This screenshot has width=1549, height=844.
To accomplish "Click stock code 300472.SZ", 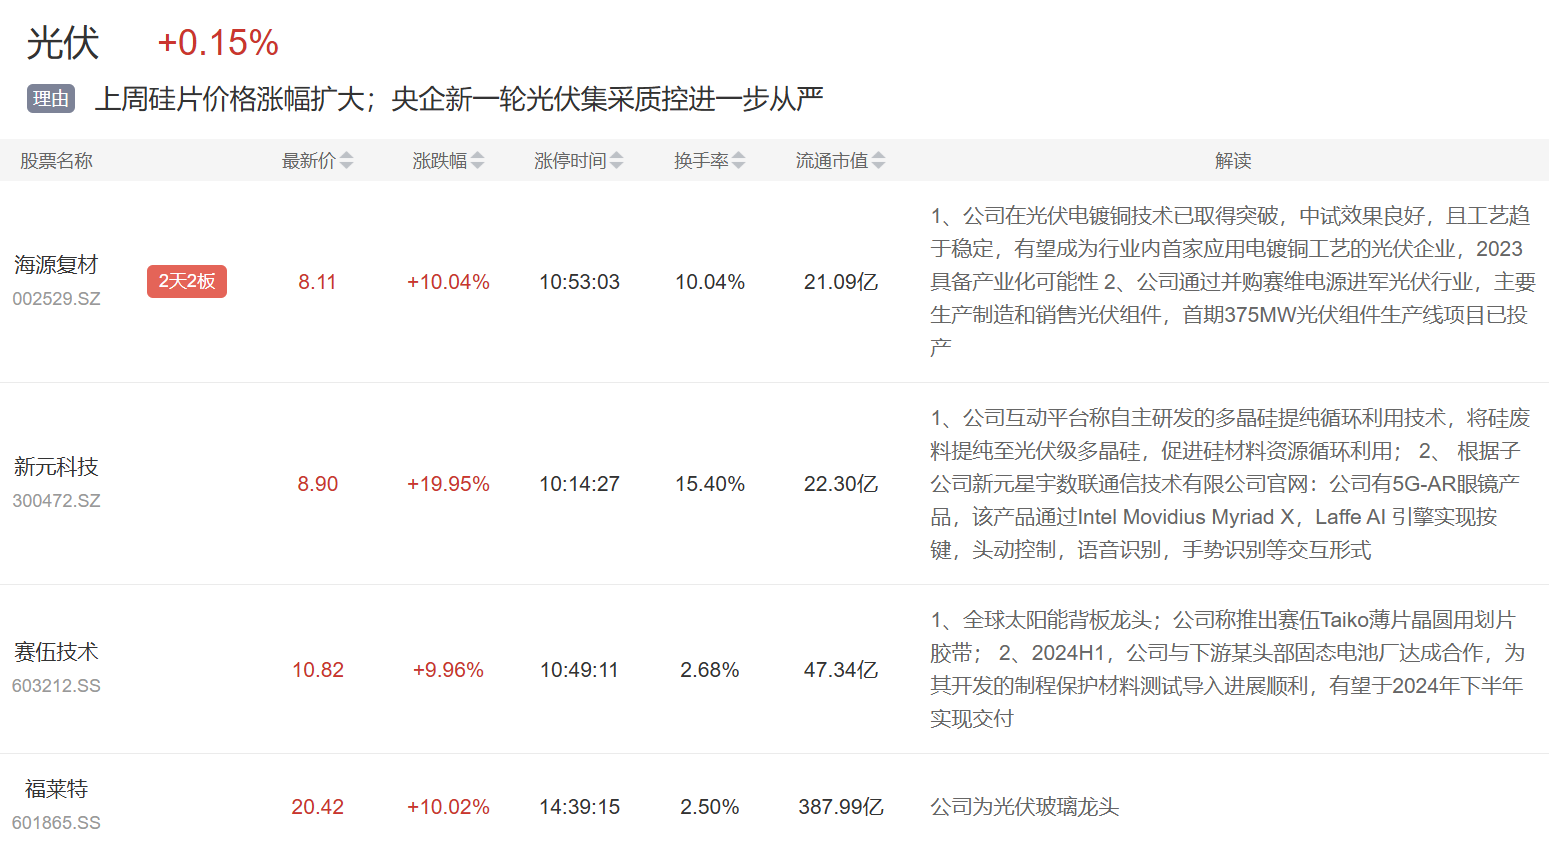I will 56,501.
